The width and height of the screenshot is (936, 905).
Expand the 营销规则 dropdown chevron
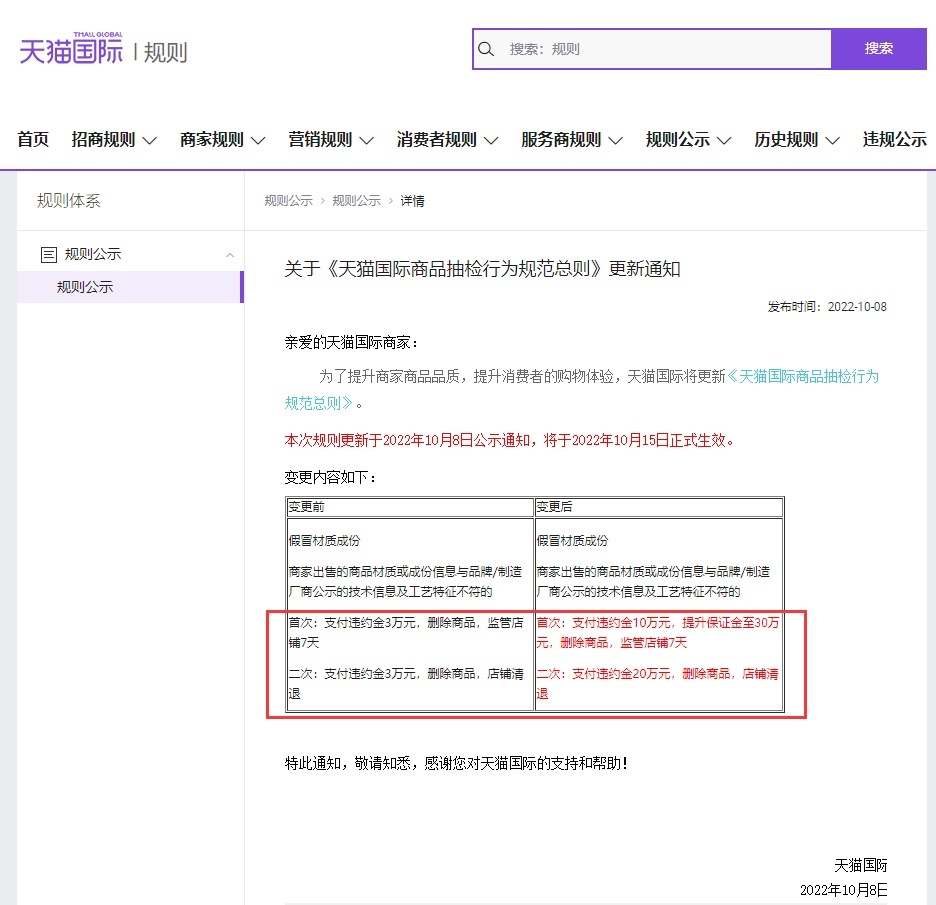point(367,141)
